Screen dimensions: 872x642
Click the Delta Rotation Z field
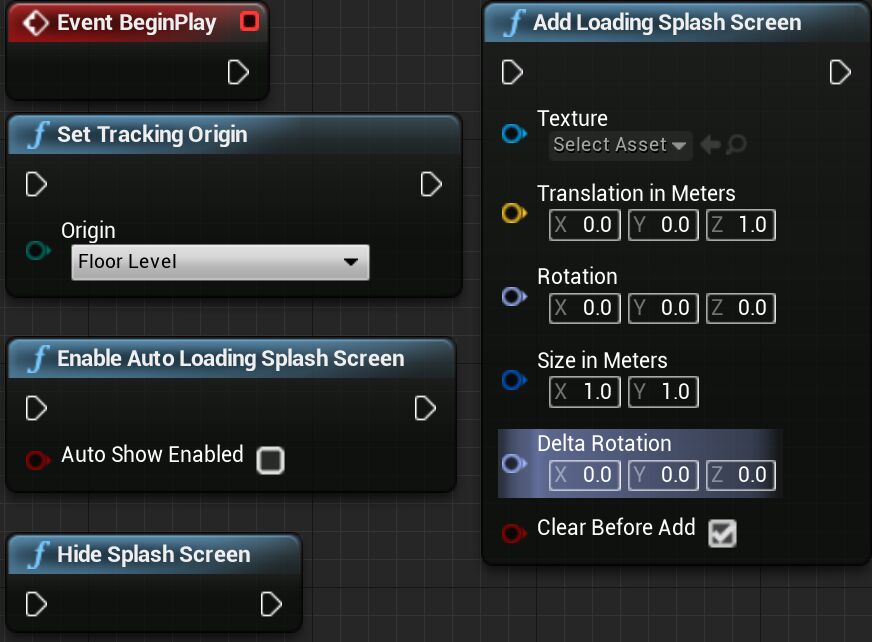click(741, 475)
